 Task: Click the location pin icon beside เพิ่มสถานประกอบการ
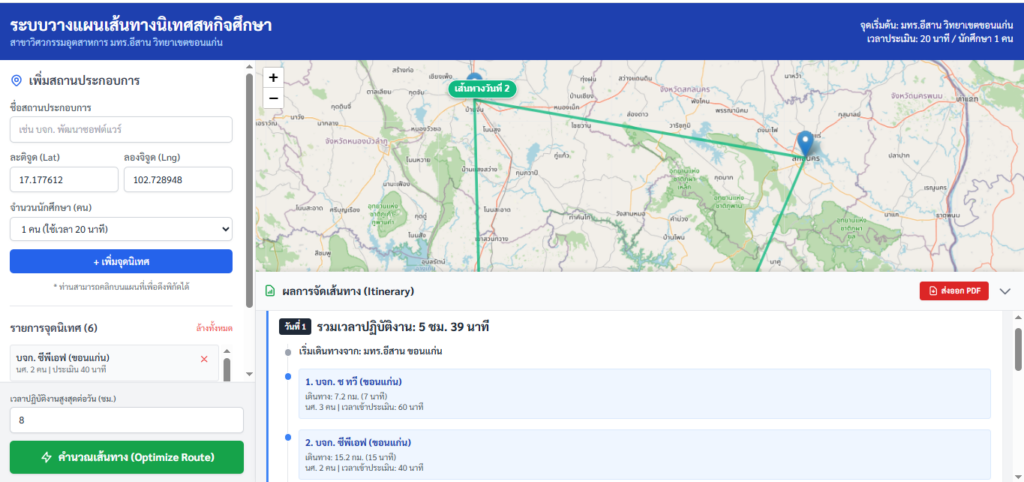[16, 80]
